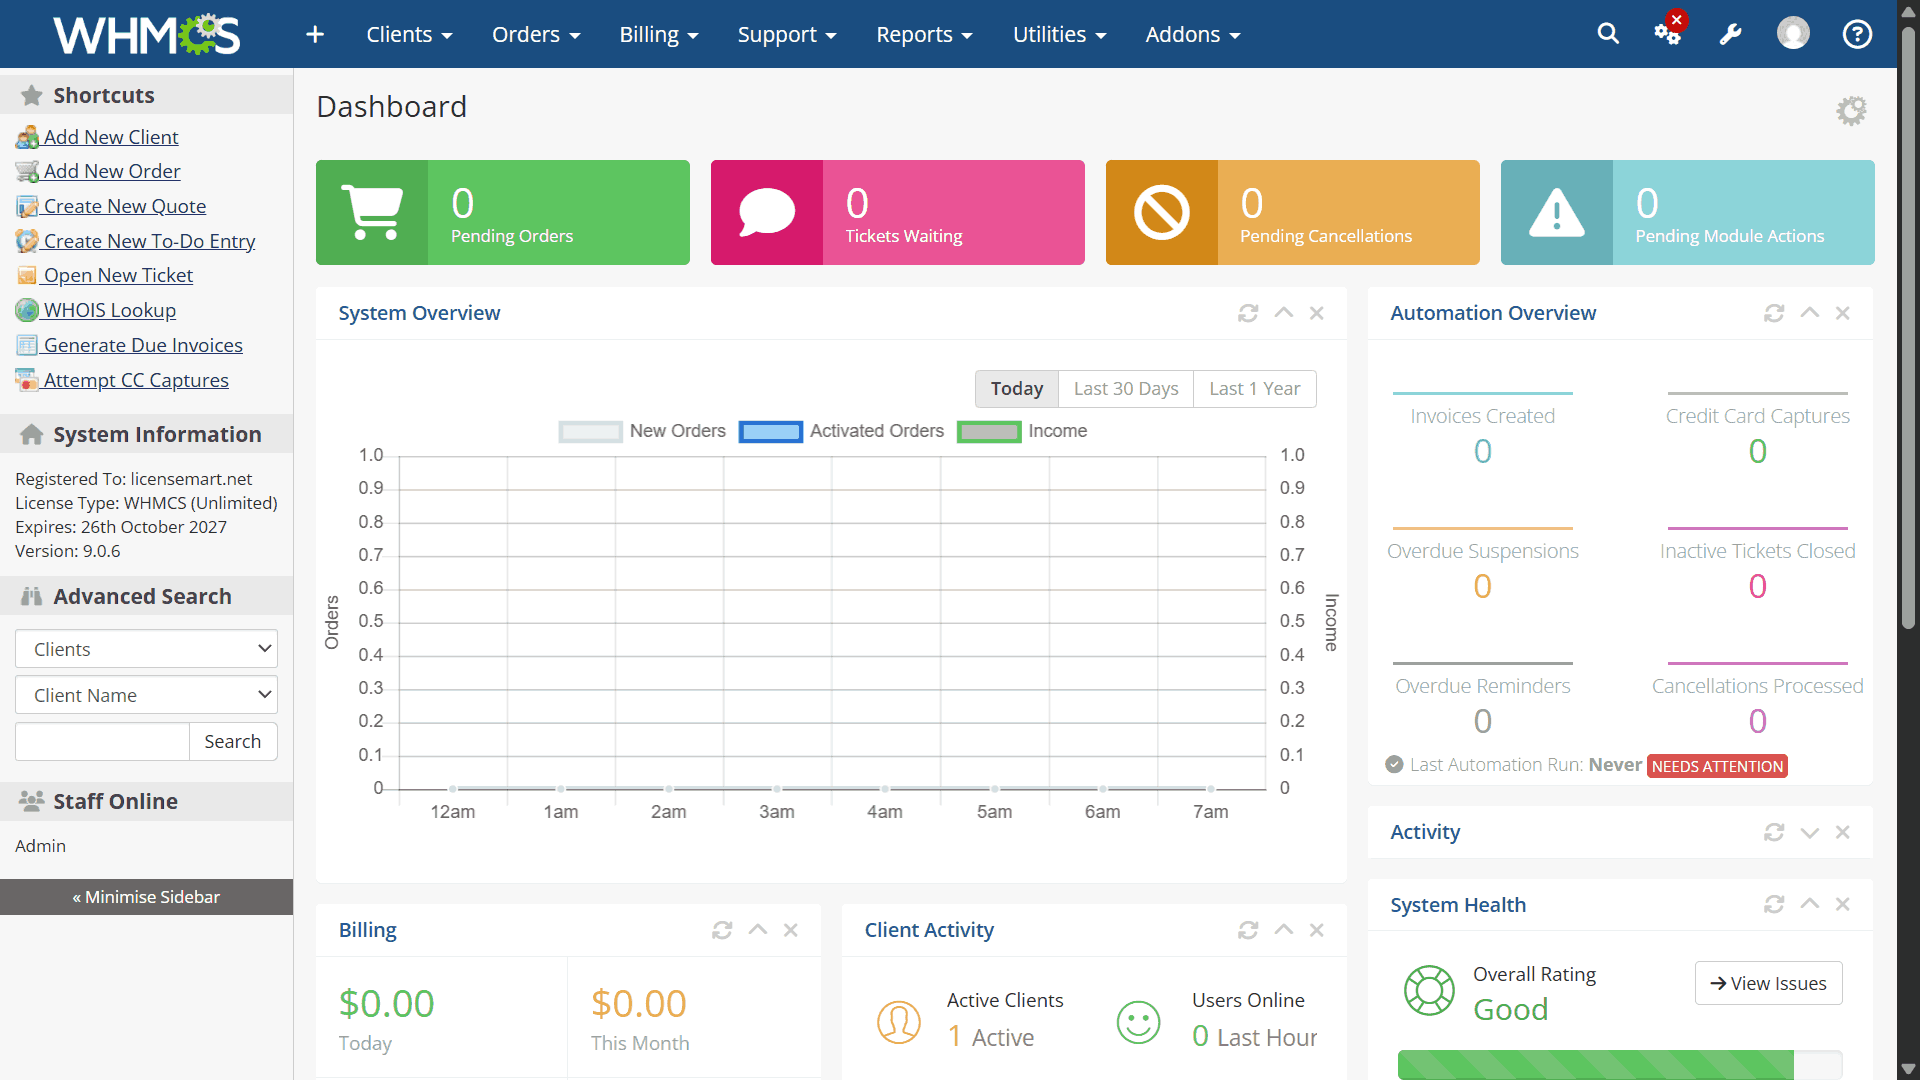The width and height of the screenshot is (1920, 1080).
Task: Close the System Overview widget
Action: 1317,313
